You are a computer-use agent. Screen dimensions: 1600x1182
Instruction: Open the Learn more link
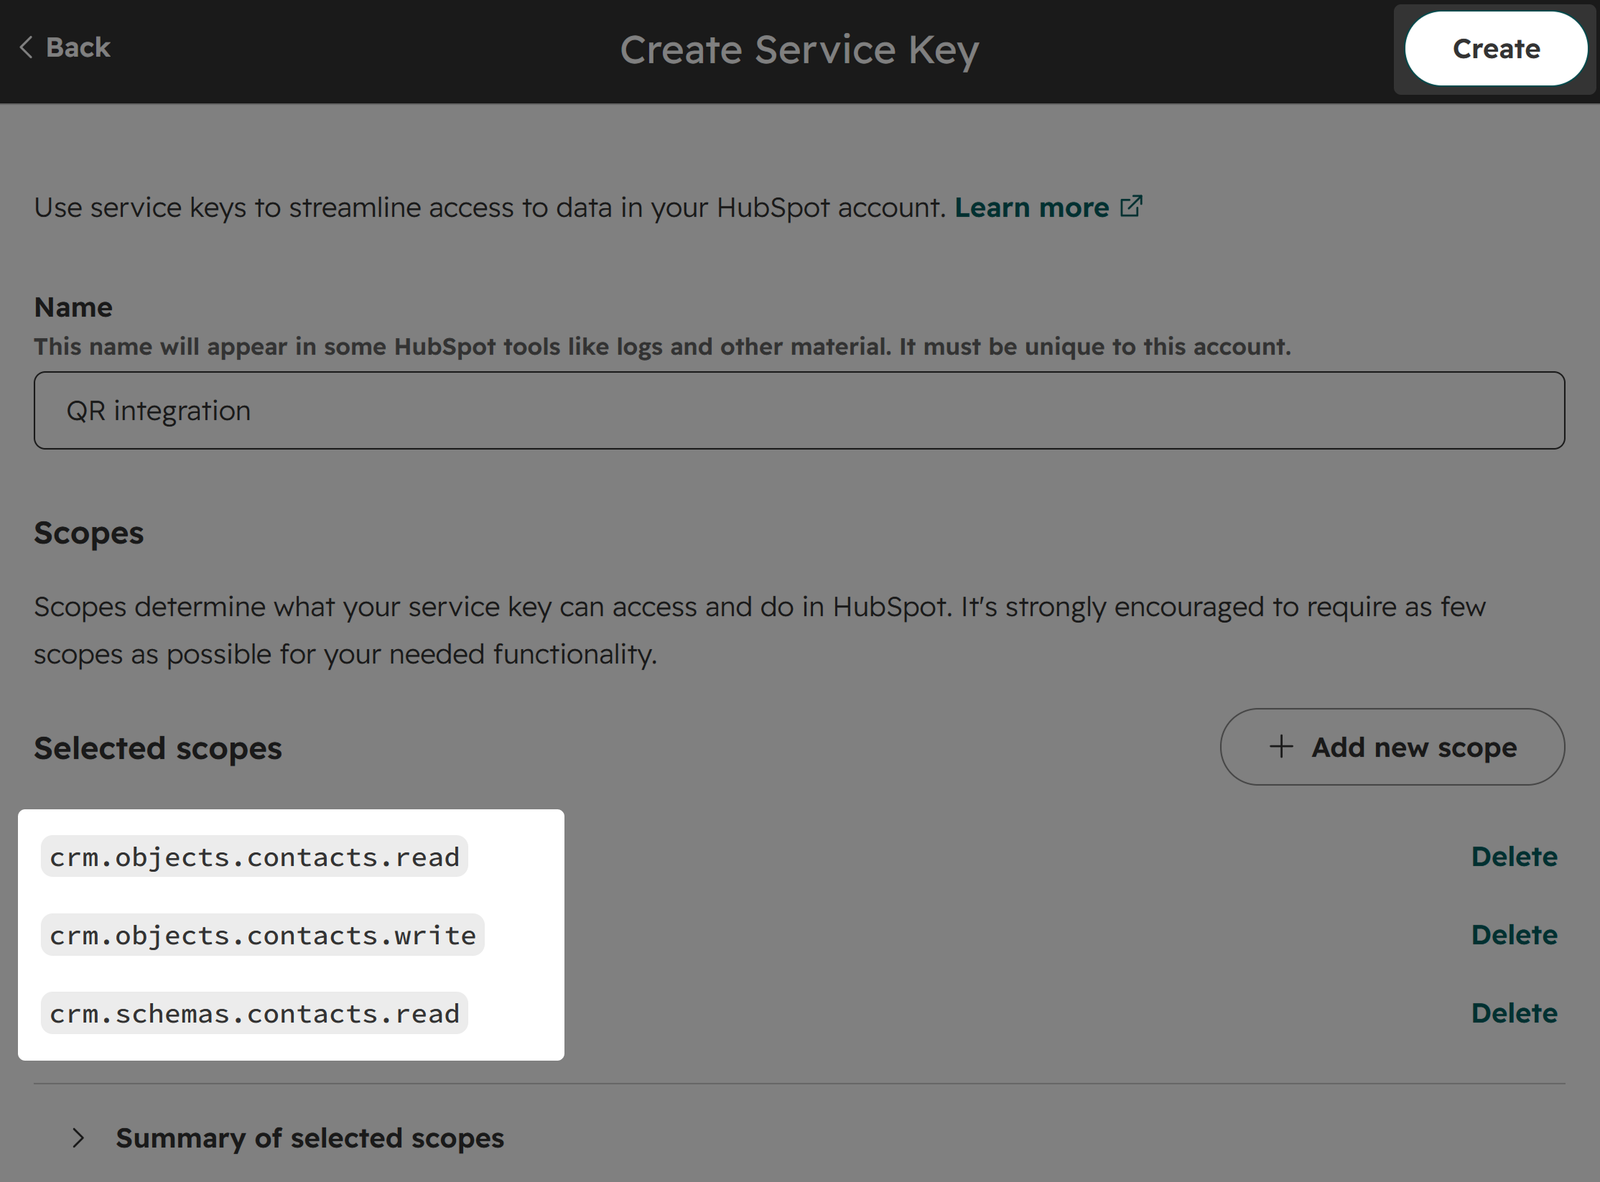point(1031,207)
